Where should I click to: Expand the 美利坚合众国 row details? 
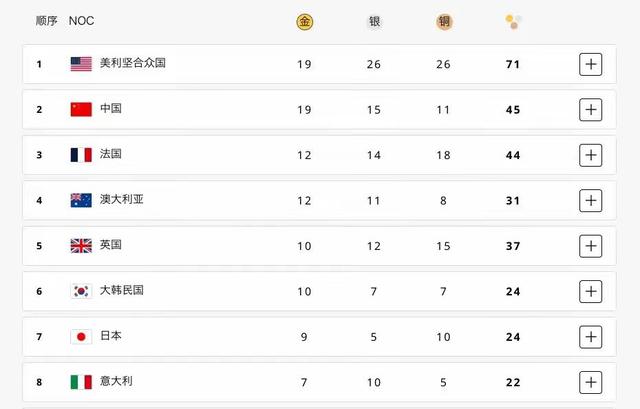pyautogui.click(x=591, y=64)
